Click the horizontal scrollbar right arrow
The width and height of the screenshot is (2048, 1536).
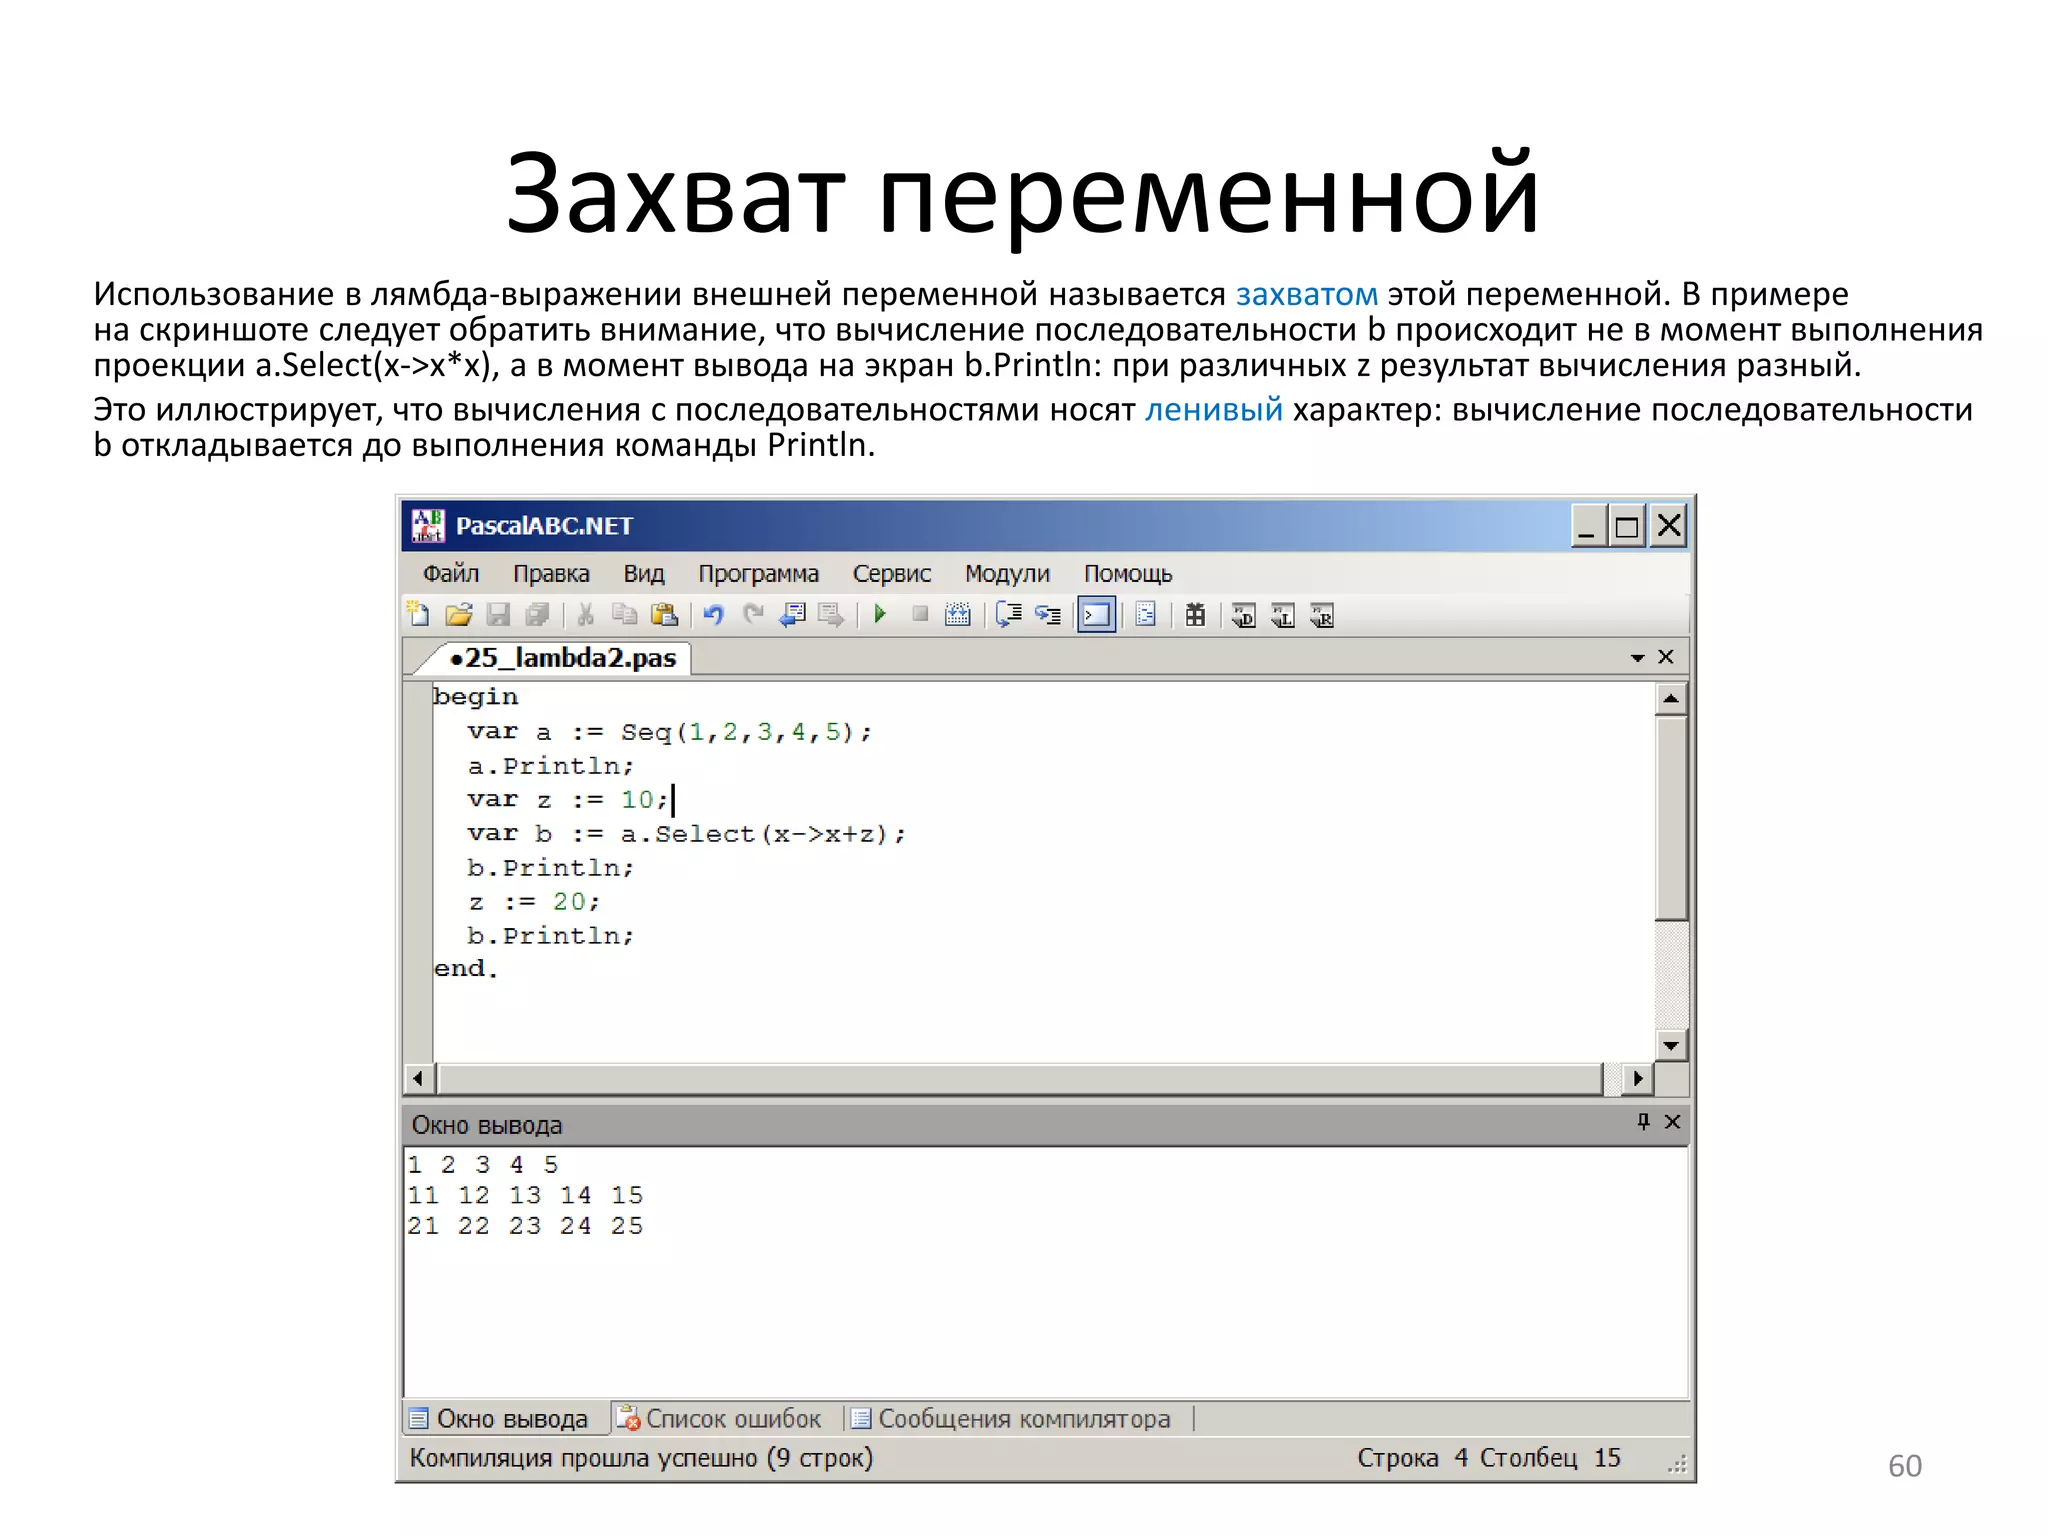click(x=1637, y=1078)
